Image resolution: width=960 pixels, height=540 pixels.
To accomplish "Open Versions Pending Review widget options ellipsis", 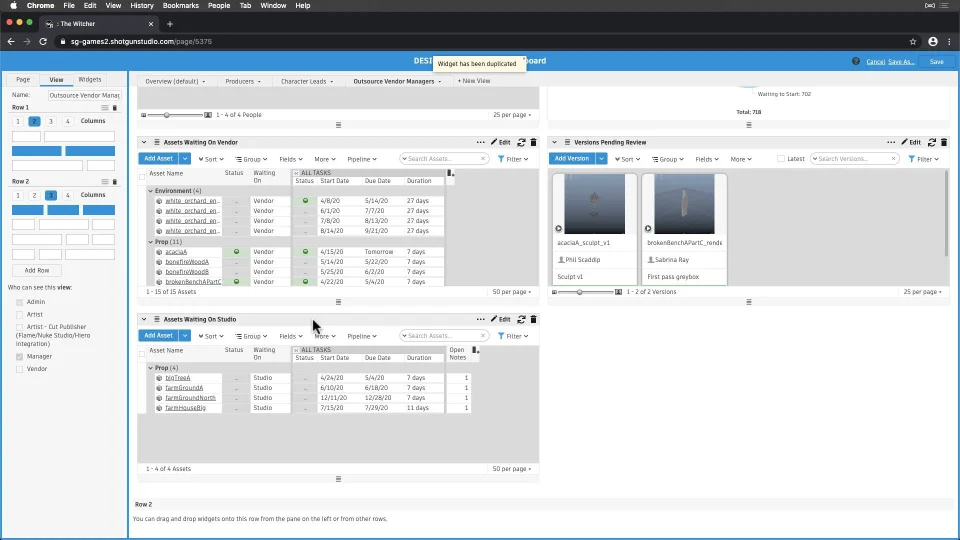I will [891, 143].
